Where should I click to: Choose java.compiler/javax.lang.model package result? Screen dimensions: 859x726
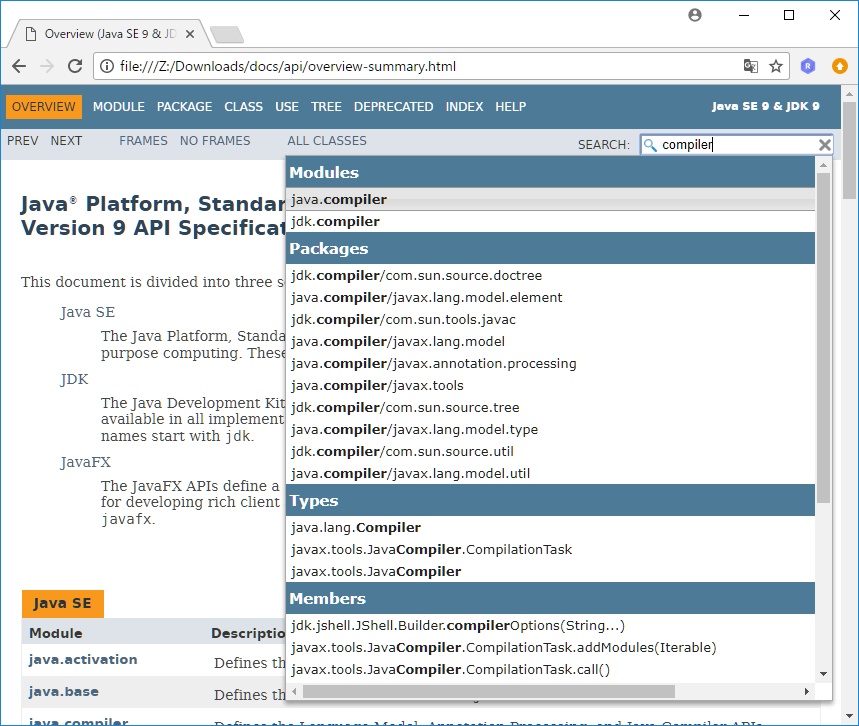tap(551, 341)
